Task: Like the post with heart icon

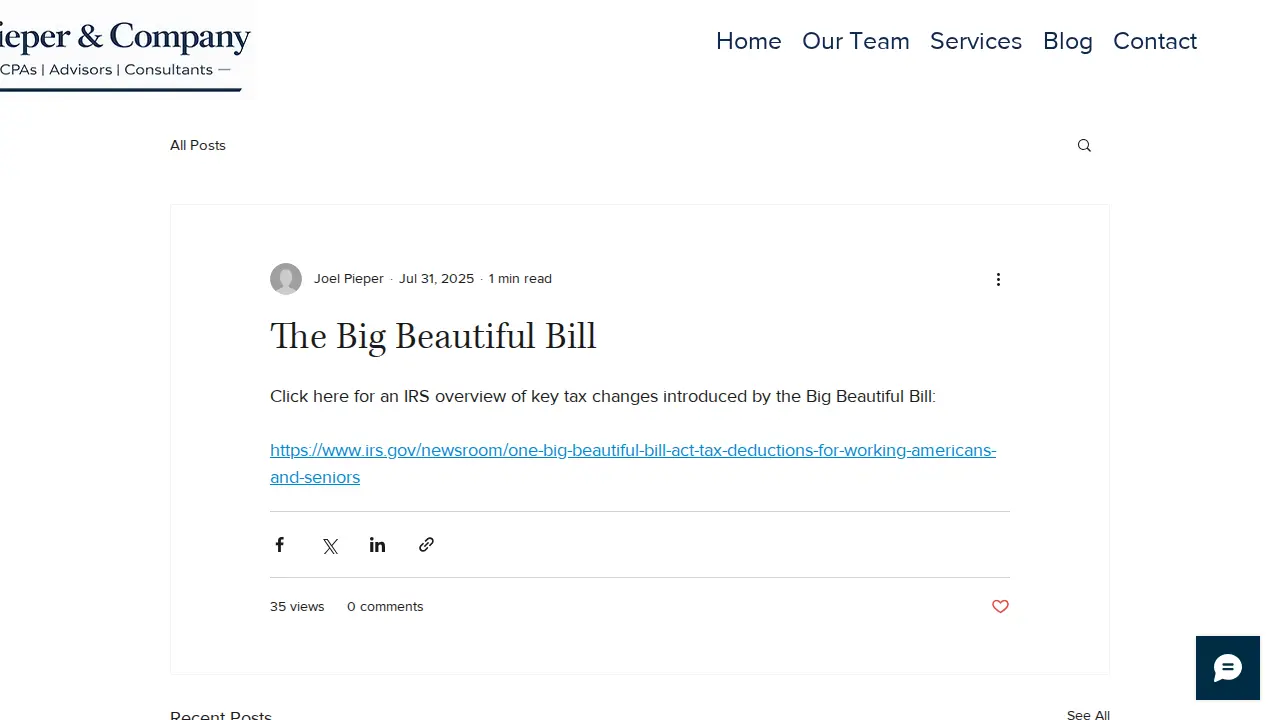Action: click(x=1000, y=607)
